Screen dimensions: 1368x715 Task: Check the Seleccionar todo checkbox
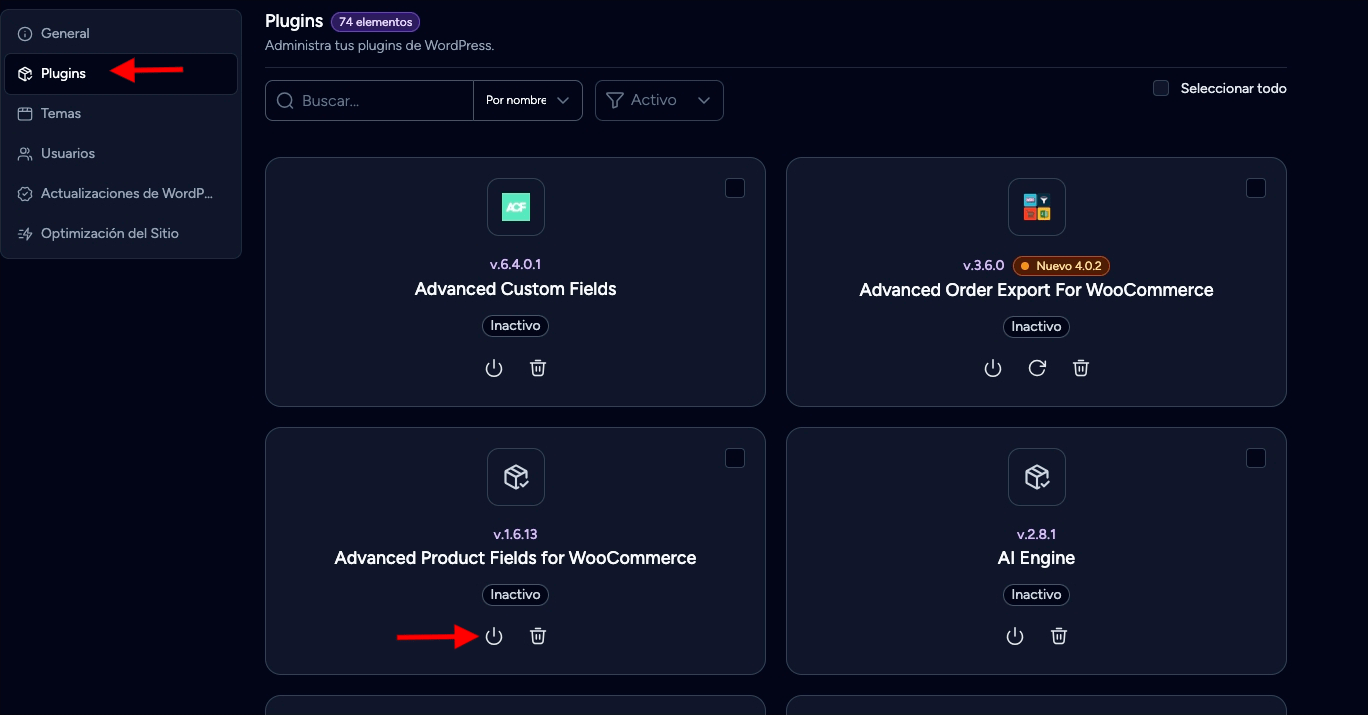(1161, 88)
